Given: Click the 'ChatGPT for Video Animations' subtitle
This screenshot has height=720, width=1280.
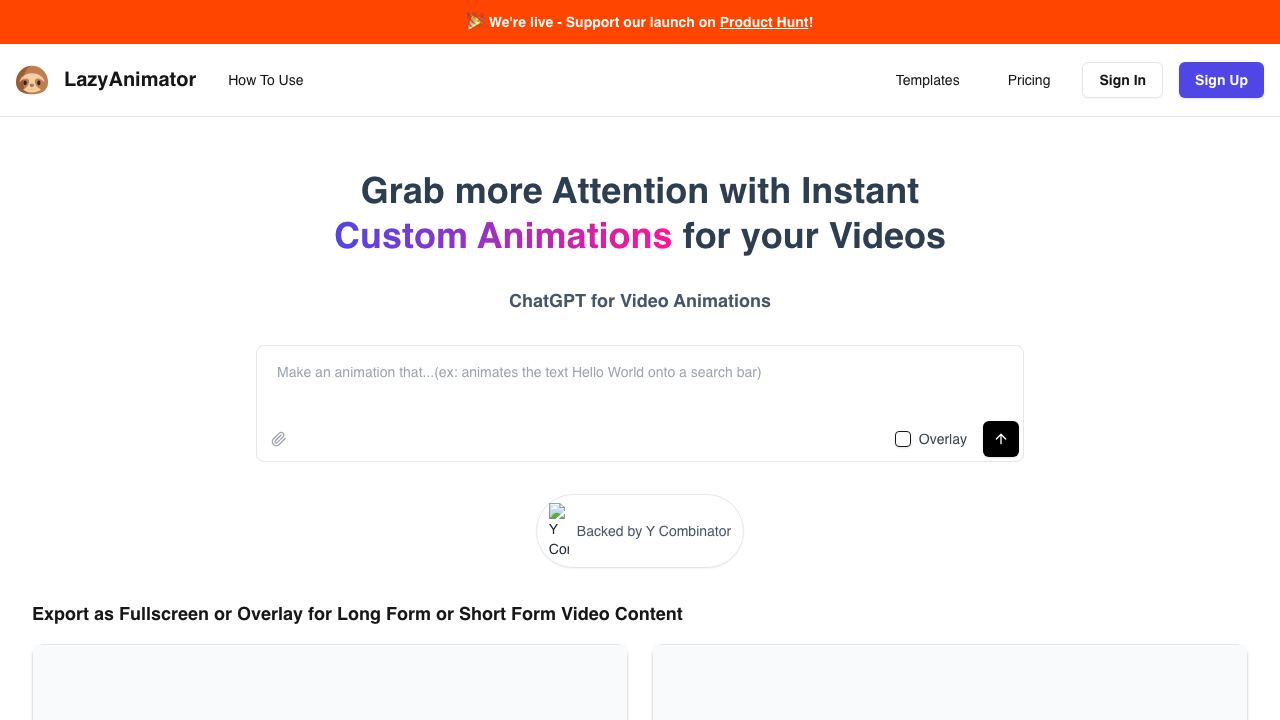Looking at the screenshot, I should pyautogui.click(x=640, y=301).
